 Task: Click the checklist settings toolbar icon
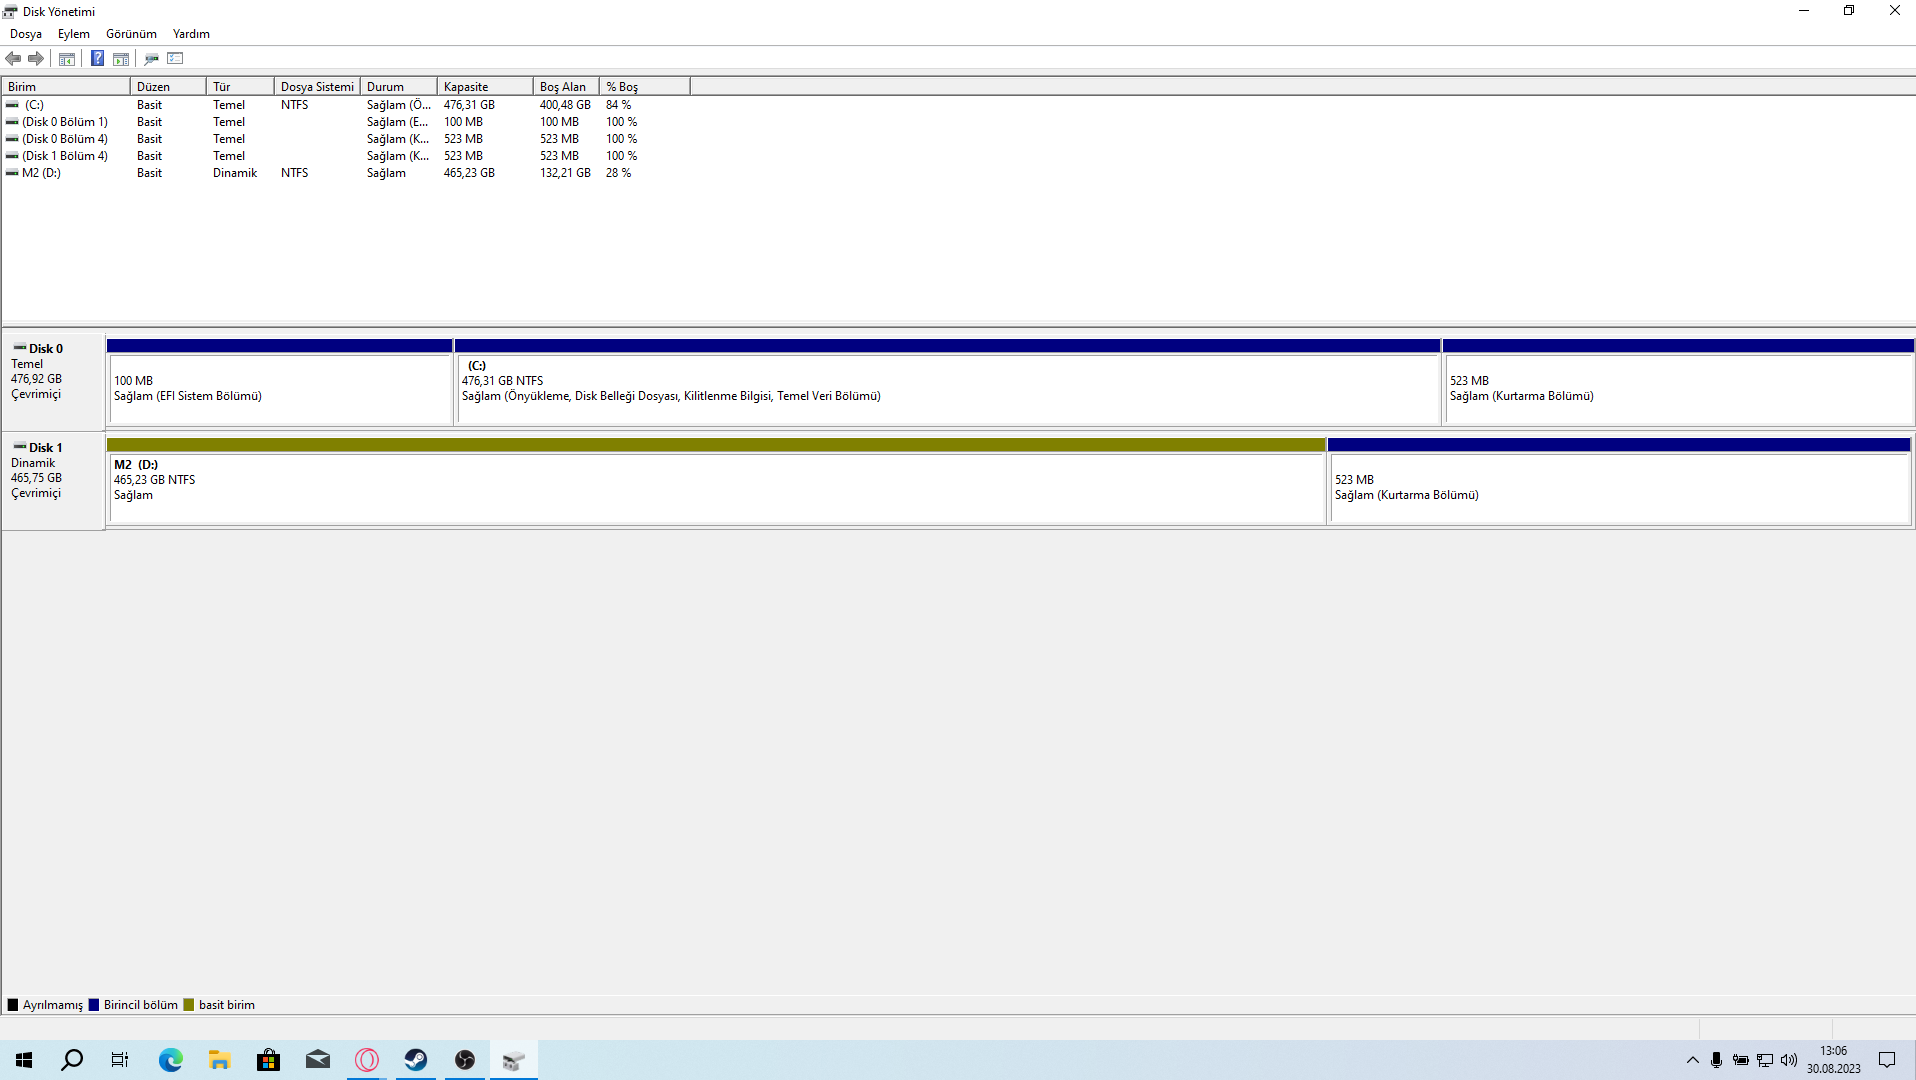pyautogui.click(x=175, y=59)
